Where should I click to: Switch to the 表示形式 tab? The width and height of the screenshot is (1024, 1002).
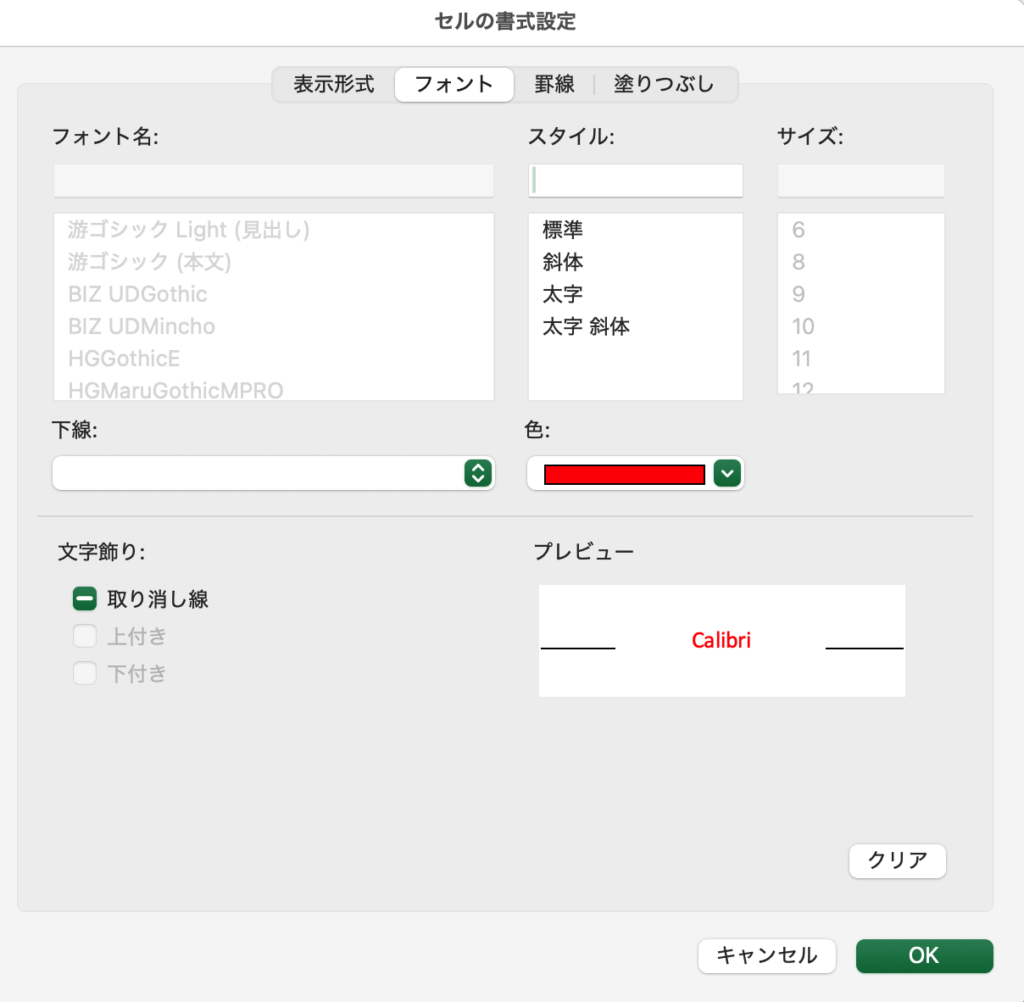pos(334,84)
